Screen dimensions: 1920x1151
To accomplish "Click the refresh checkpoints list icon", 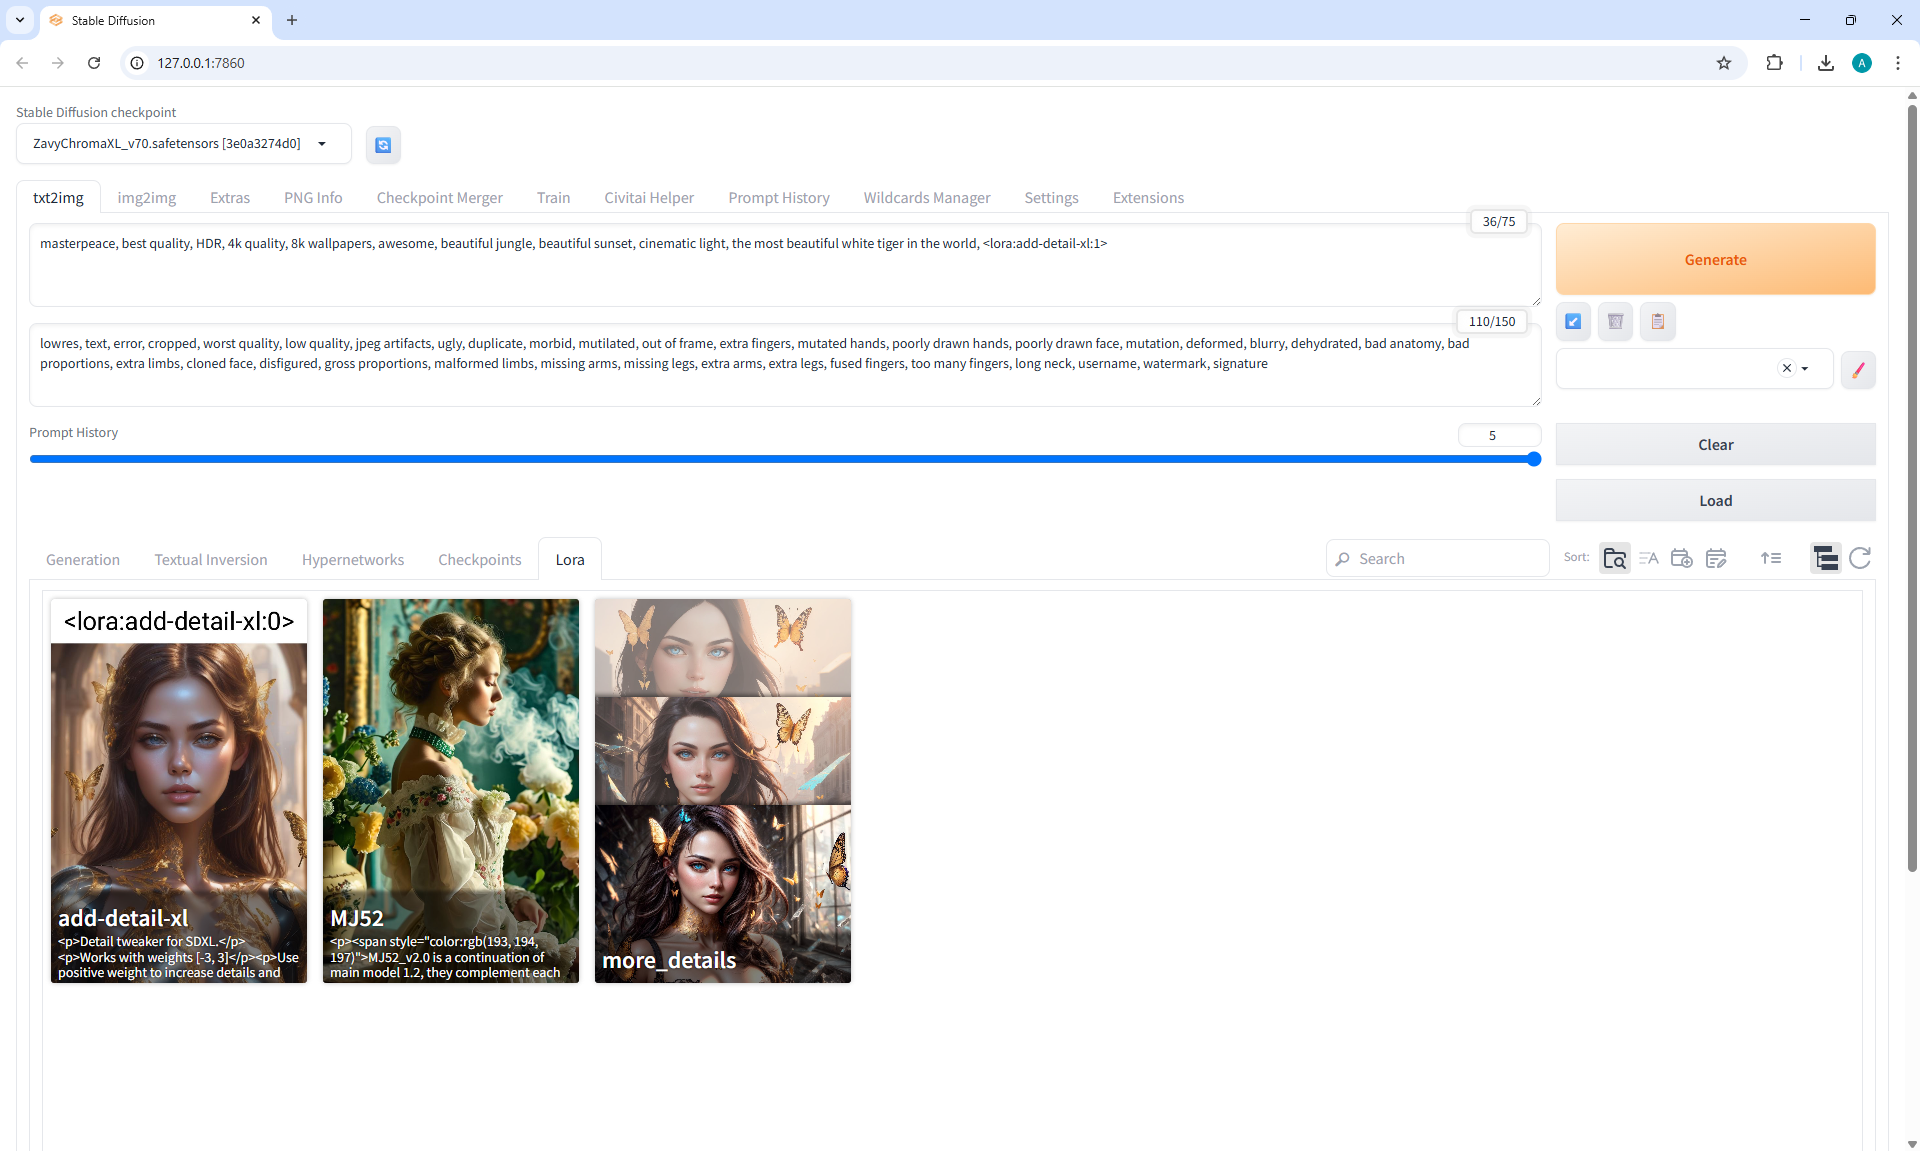I will (x=383, y=145).
